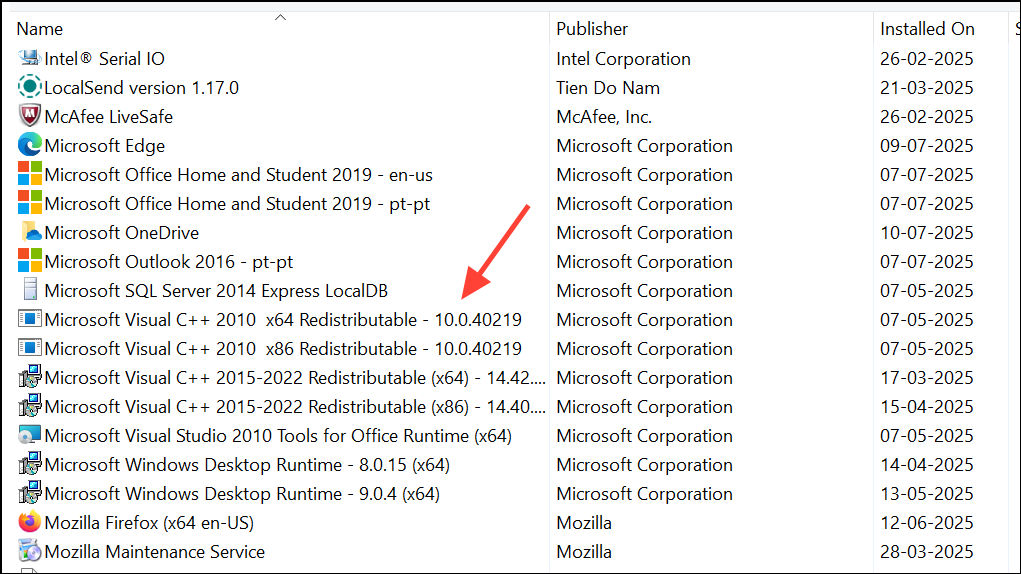Click installer icon of Visual C++ 2015-2022 (x64)
Image resolution: width=1021 pixels, height=574 pixels.
pyautogui.click(x=29, y=377)
